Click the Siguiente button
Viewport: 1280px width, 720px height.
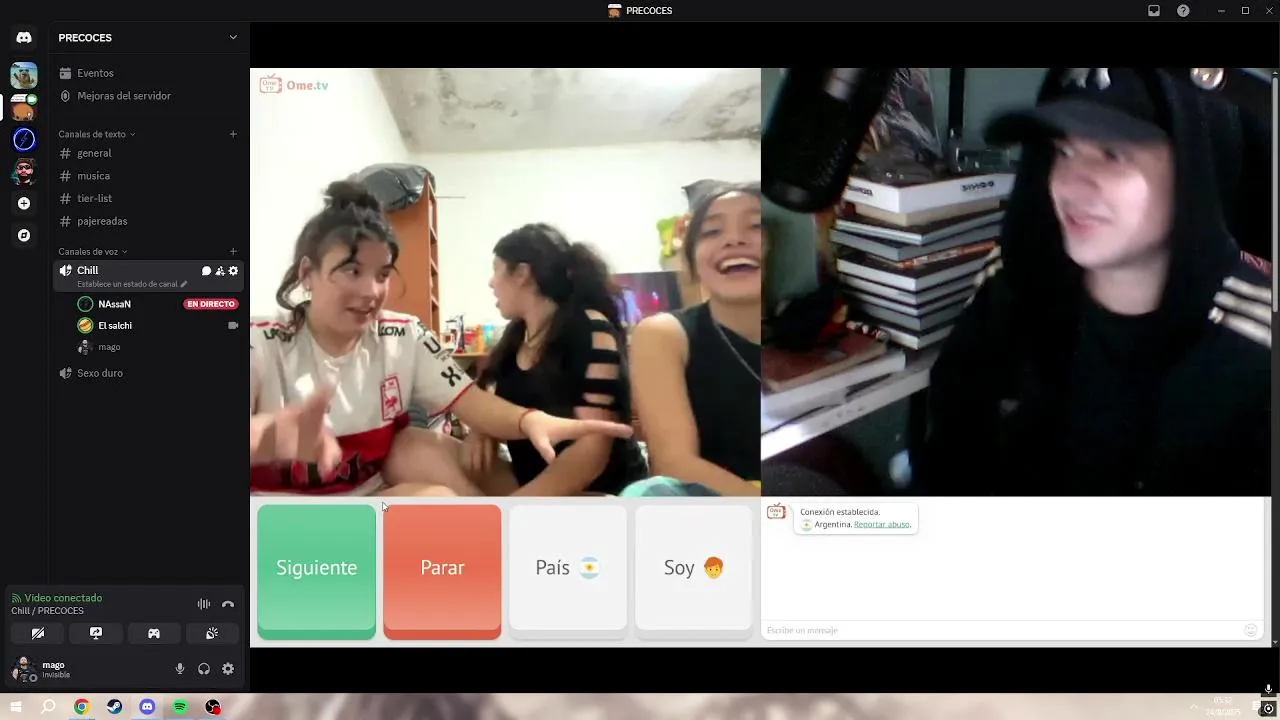(x=316, y=569)
